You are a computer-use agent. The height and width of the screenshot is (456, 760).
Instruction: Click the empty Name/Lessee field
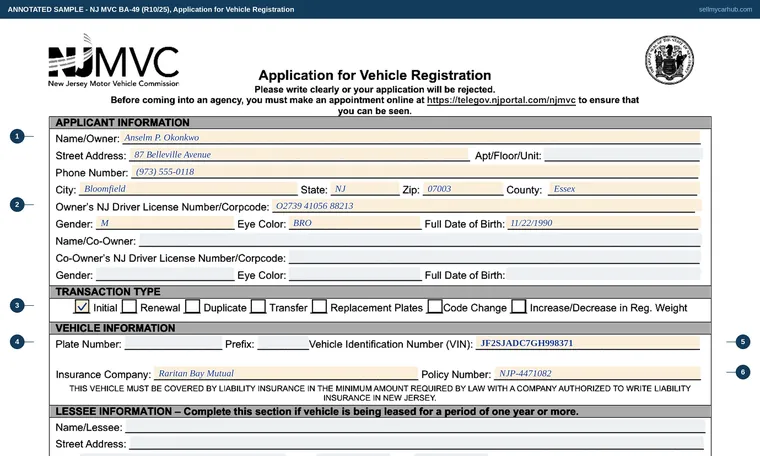pos(415,426)
